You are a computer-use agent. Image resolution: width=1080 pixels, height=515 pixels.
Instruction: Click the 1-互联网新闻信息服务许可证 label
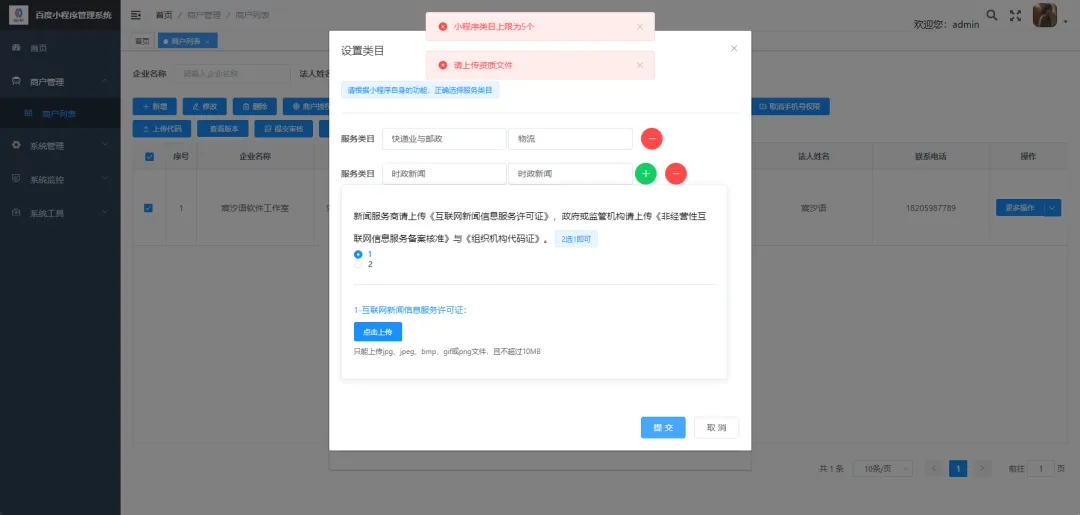point(411,310)
